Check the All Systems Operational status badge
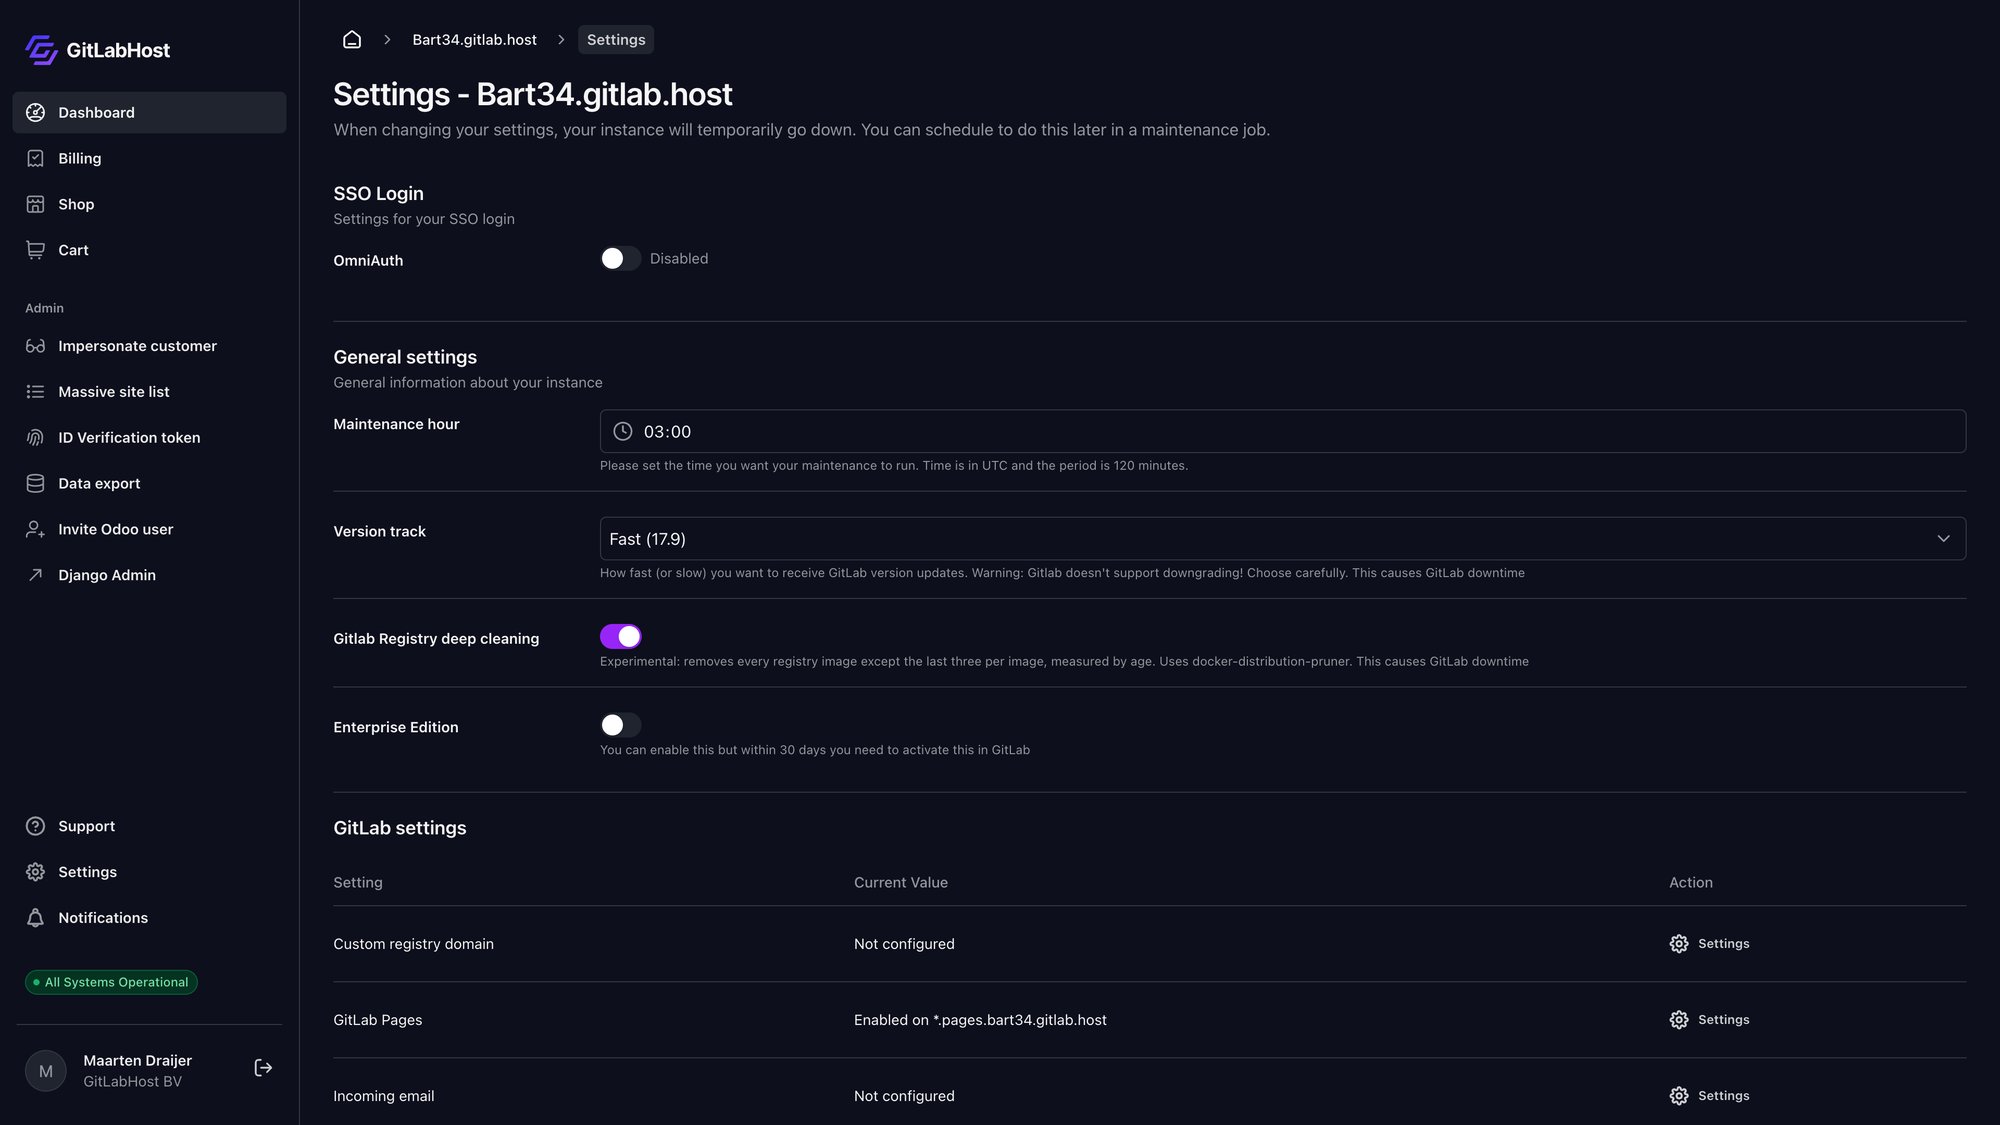 (x=111, y=982)
